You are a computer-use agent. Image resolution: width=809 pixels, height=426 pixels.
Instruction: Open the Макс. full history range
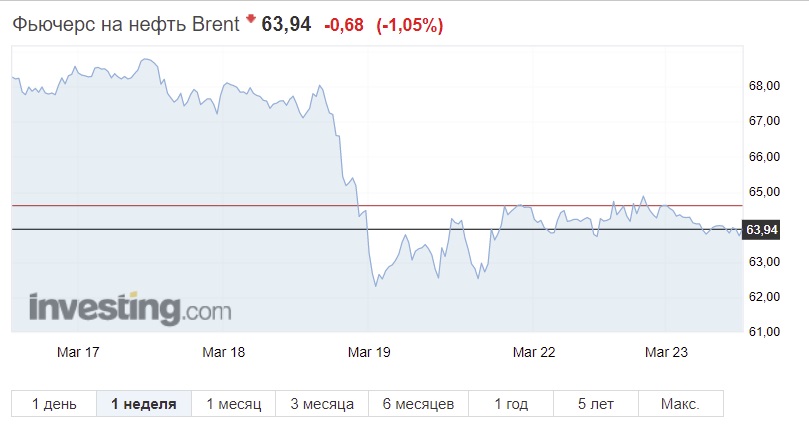coord(681,403)
